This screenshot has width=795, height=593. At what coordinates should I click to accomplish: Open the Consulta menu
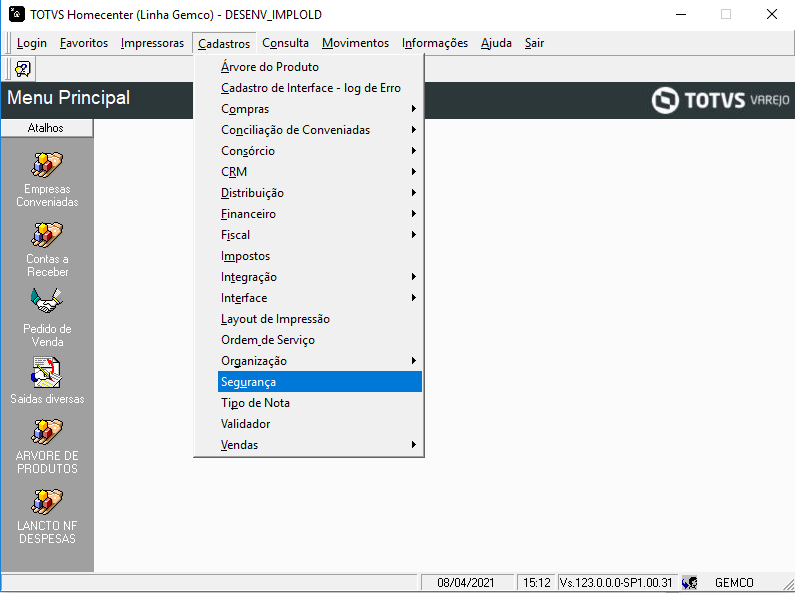coord(285,43)
